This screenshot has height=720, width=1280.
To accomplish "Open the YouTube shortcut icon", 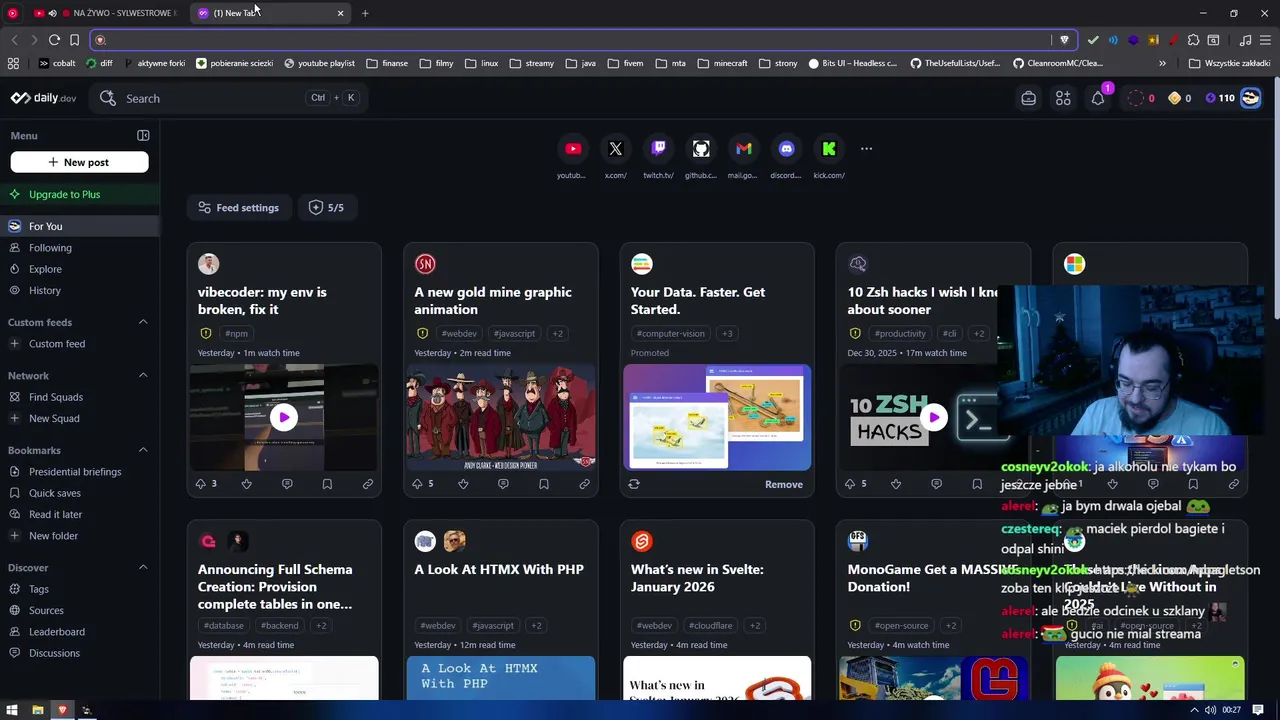I will pyautogui.click(x=573, y=149).
